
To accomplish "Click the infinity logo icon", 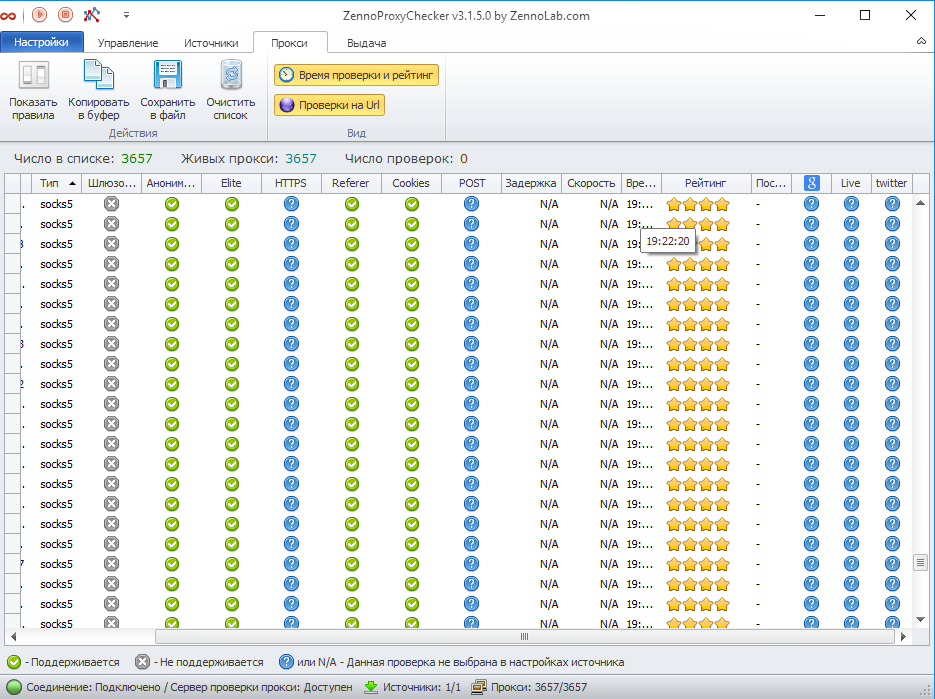I will 8,16.
